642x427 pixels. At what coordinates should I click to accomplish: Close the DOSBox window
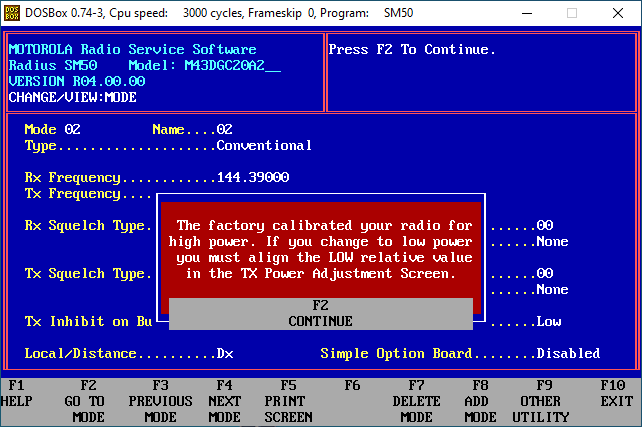pos(618,13)
